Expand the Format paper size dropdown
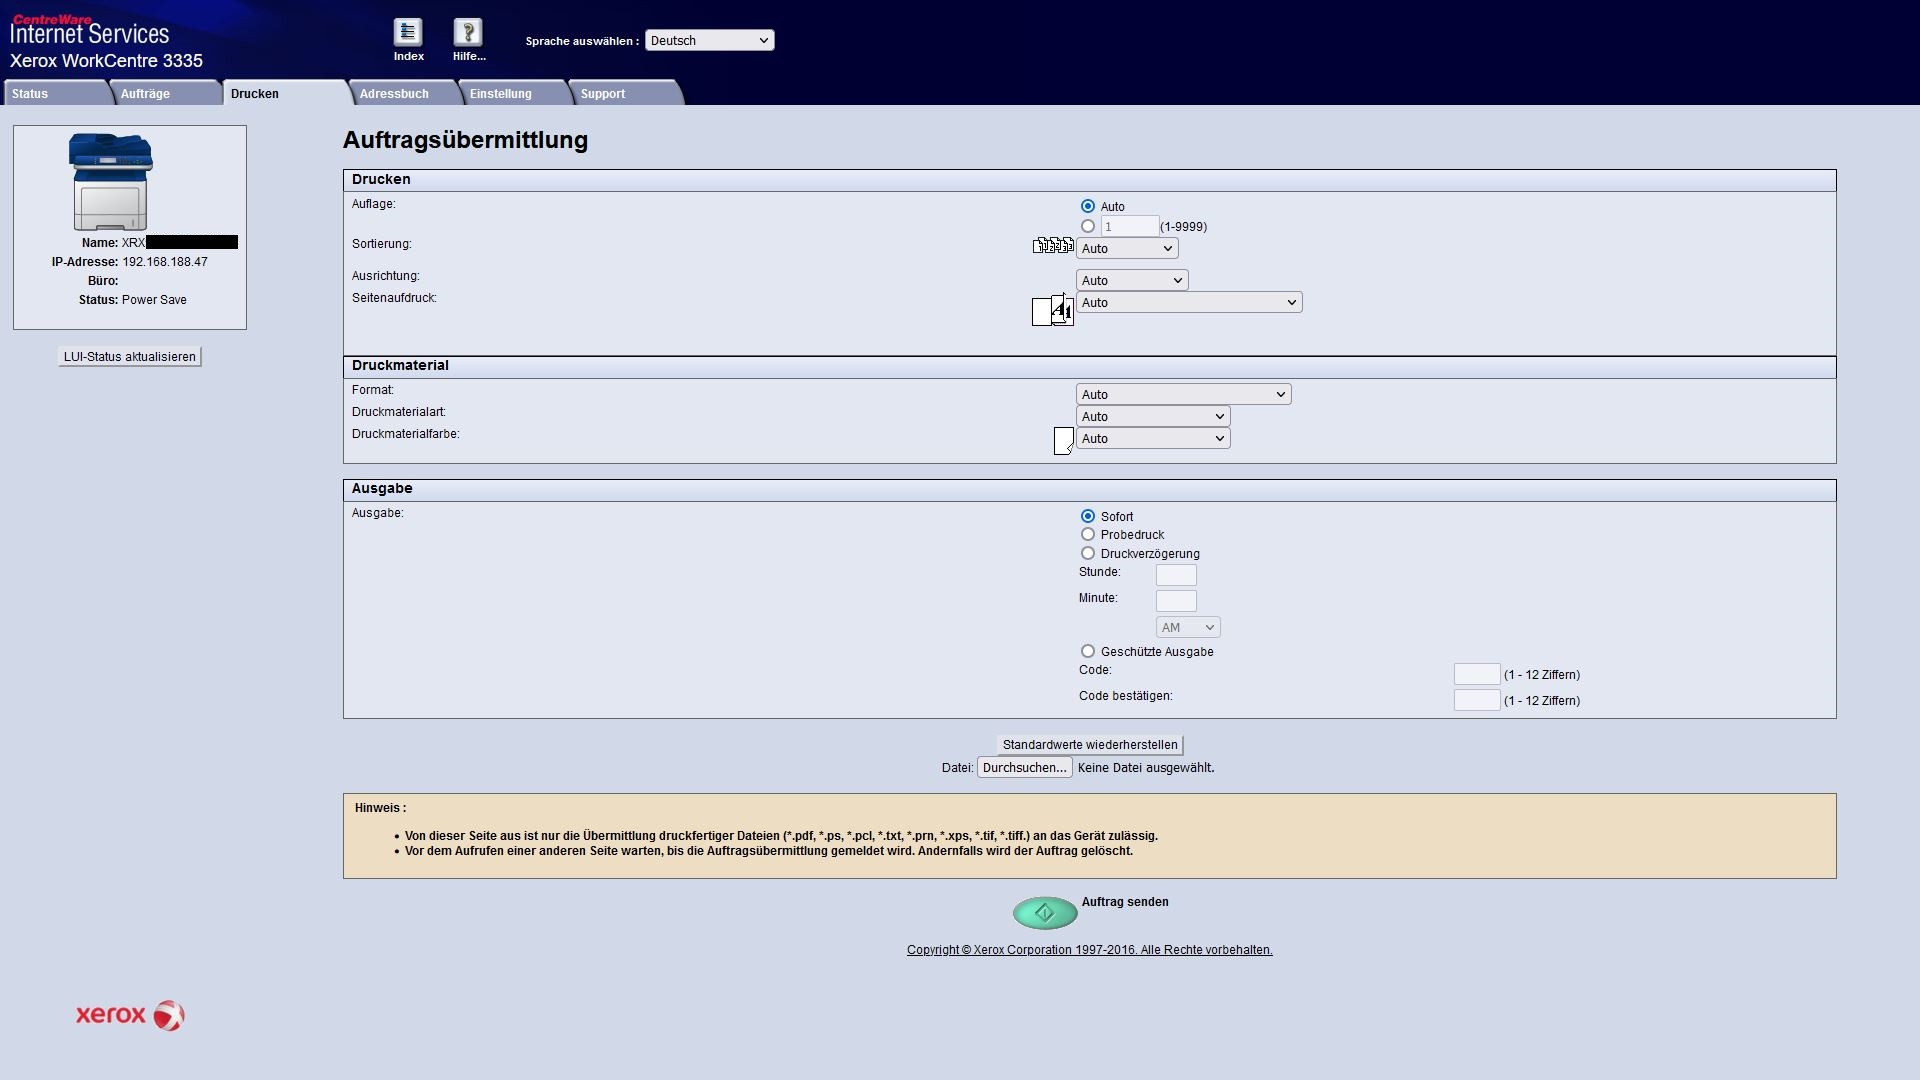This screenshot has width=1920, height=1080. [x=1183, y=395]
